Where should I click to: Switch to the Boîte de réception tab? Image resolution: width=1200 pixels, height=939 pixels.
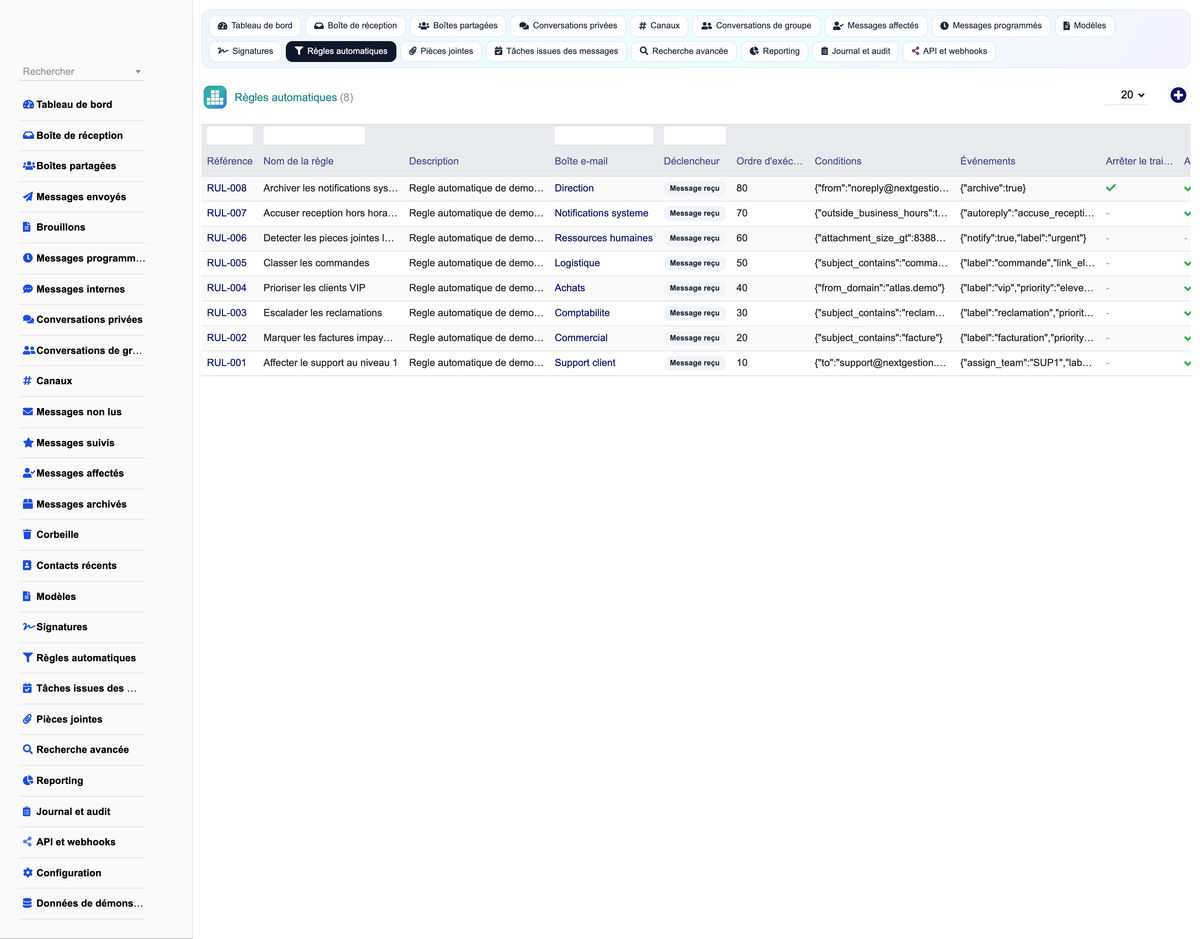tap(355, 25)
